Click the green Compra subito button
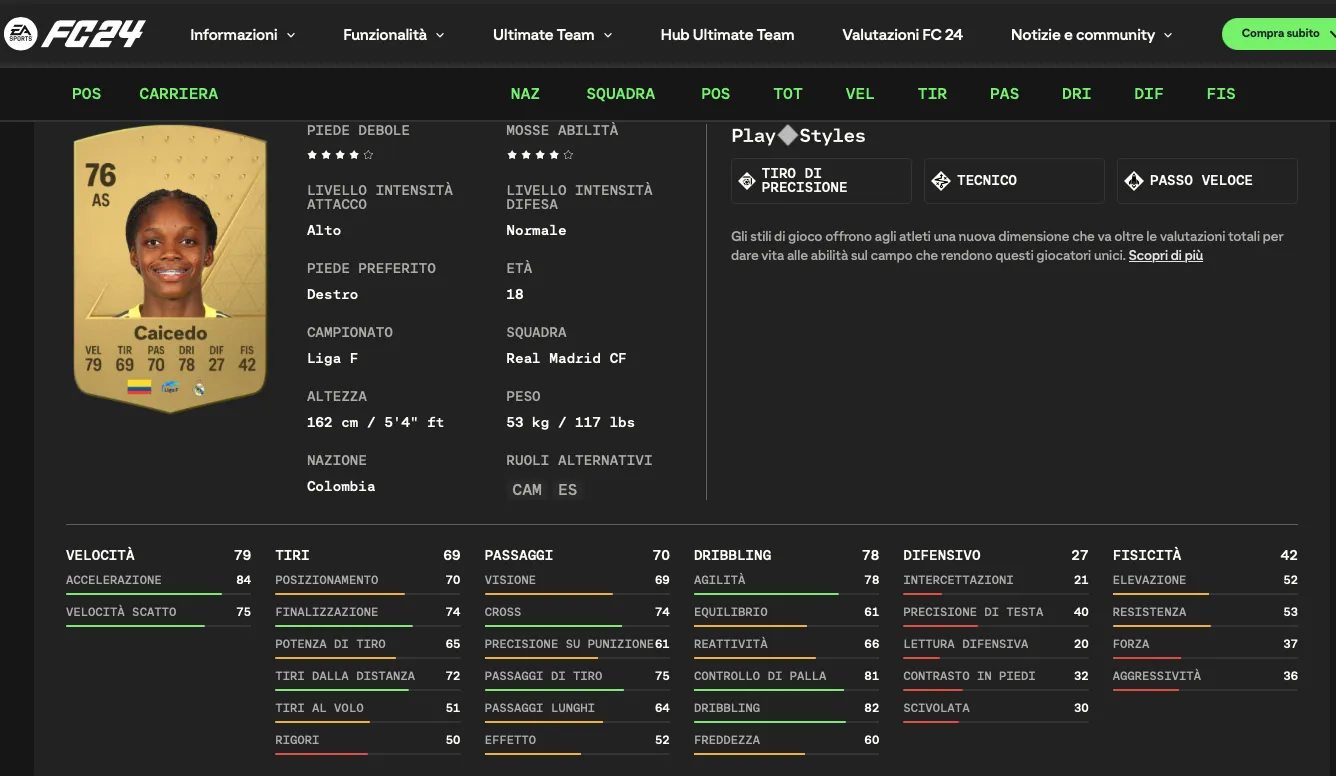 click(1280, 34)
